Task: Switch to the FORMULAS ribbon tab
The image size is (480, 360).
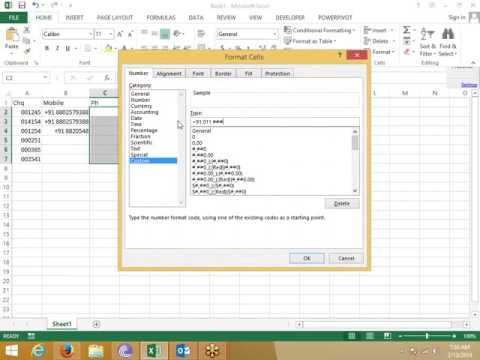Action: 161,17
